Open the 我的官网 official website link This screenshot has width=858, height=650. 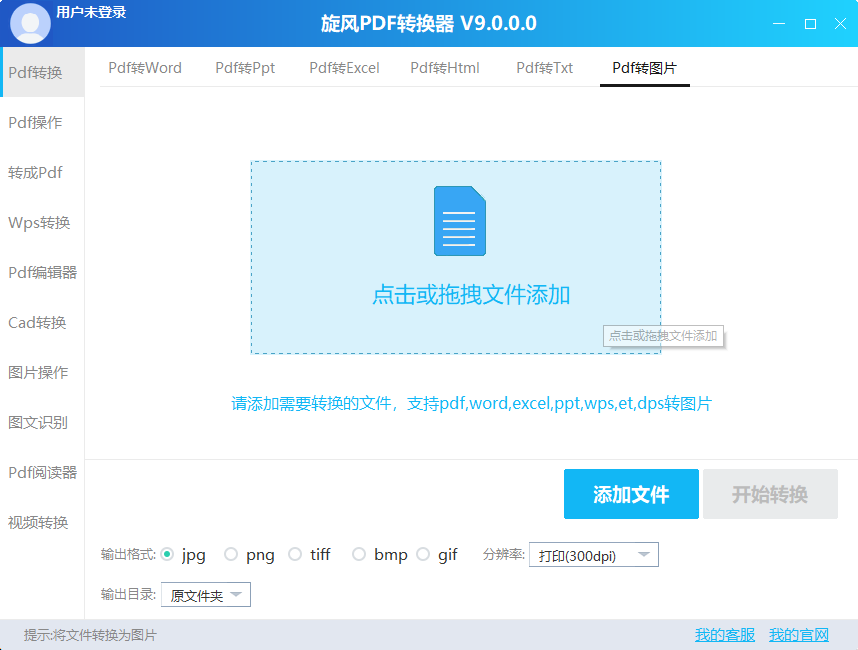799,635
